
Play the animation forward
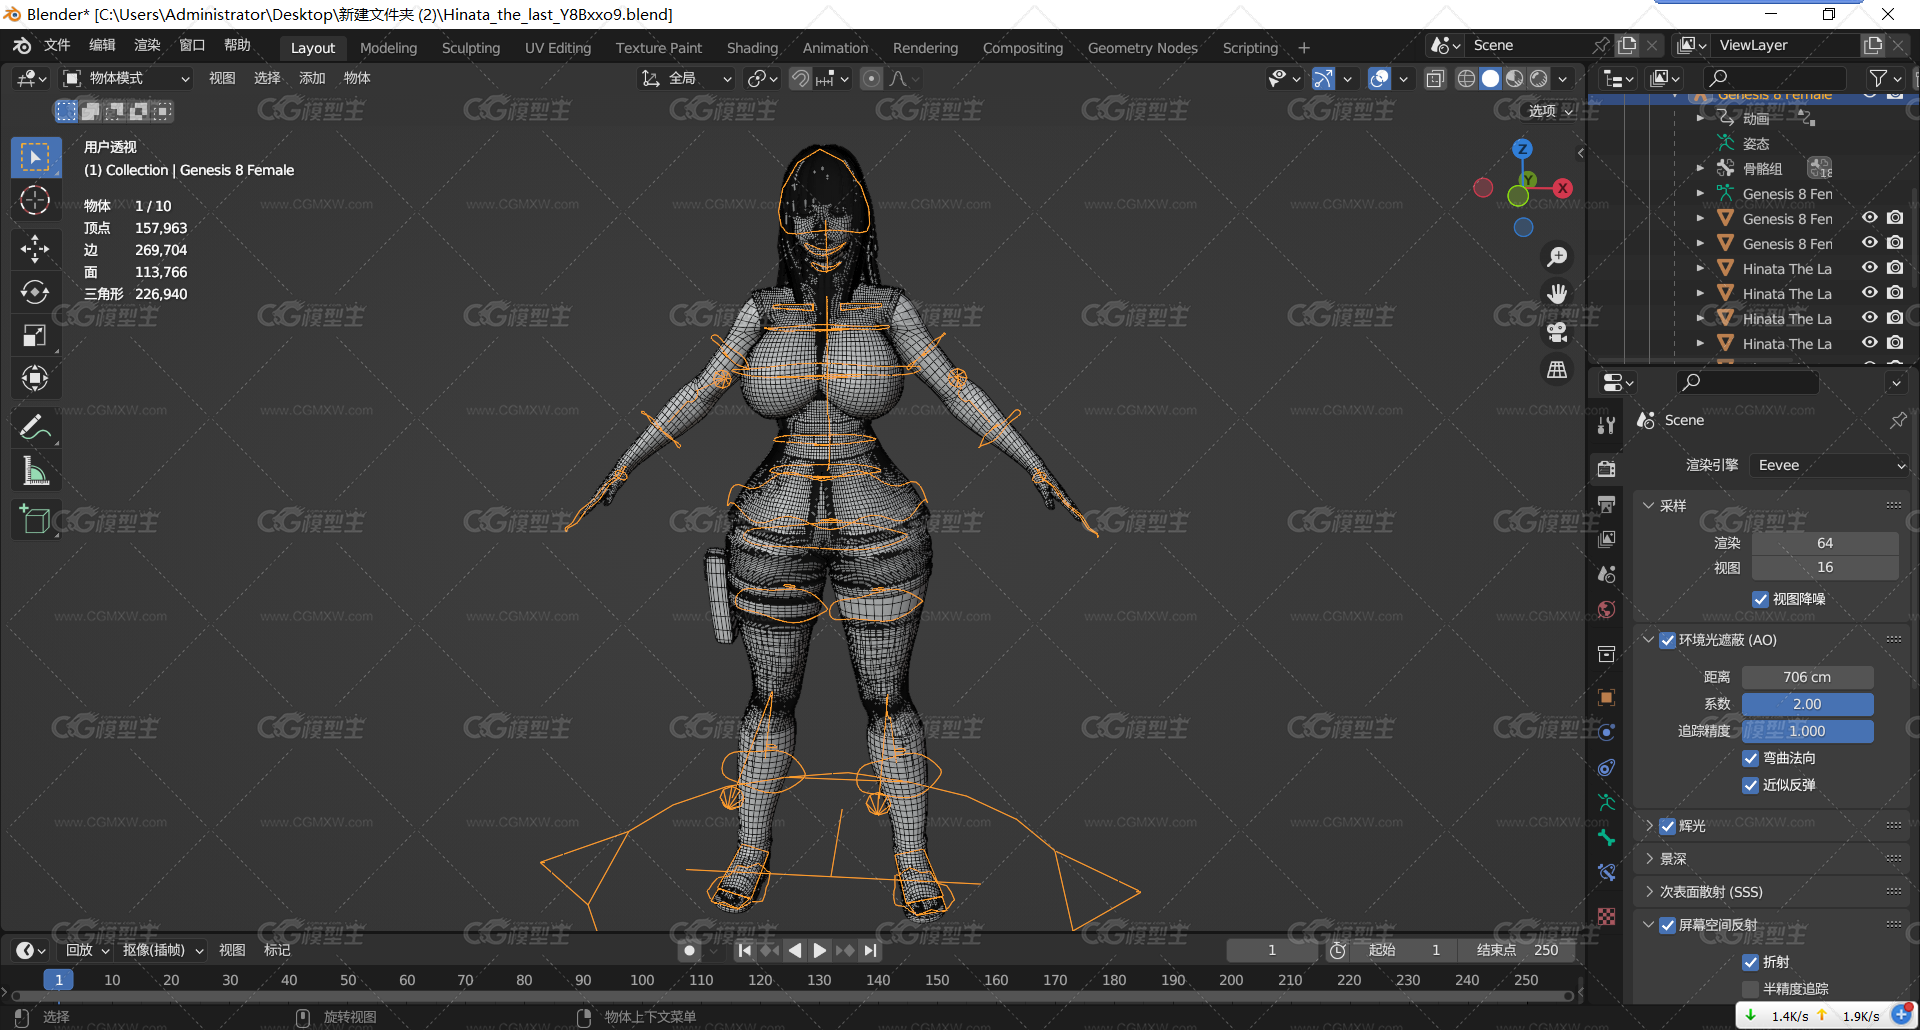coord(820,950)
